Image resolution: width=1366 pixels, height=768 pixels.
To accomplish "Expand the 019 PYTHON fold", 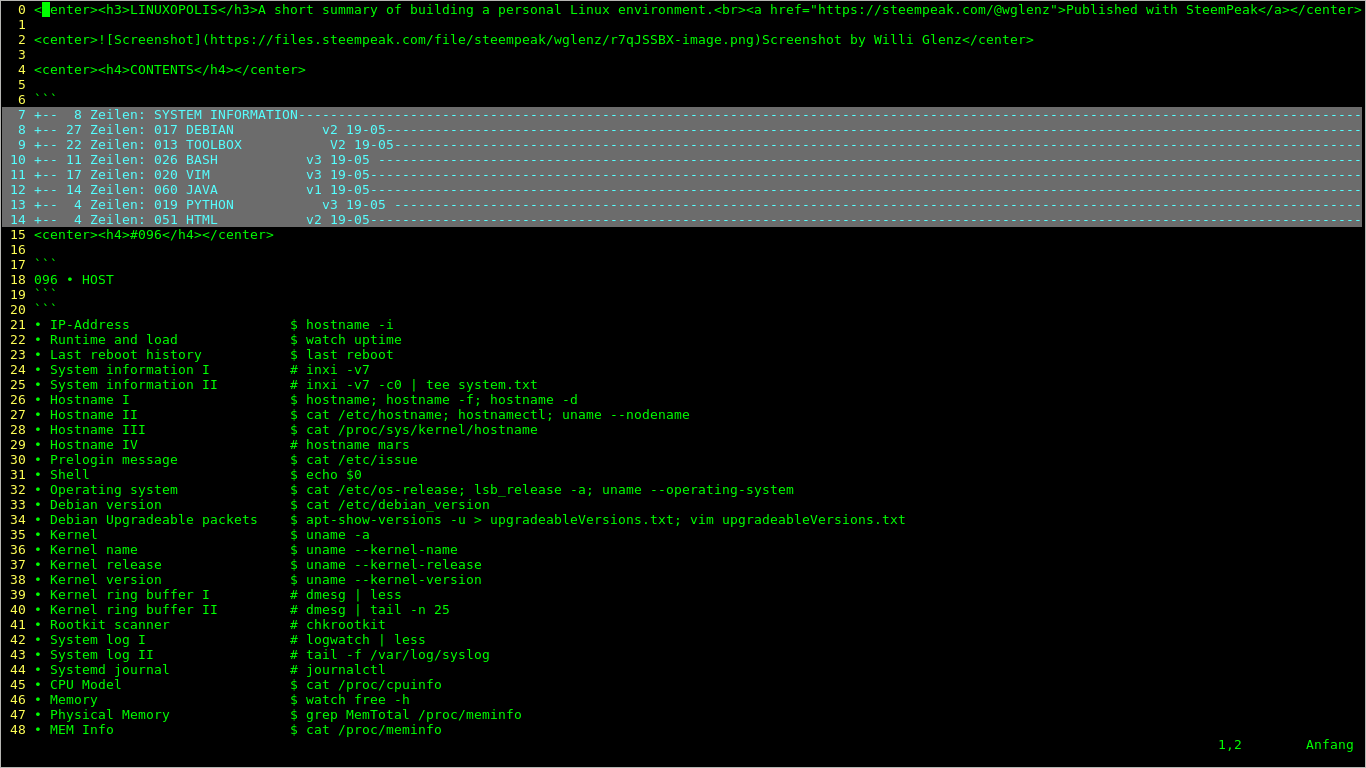I will (x=682, y=205).
